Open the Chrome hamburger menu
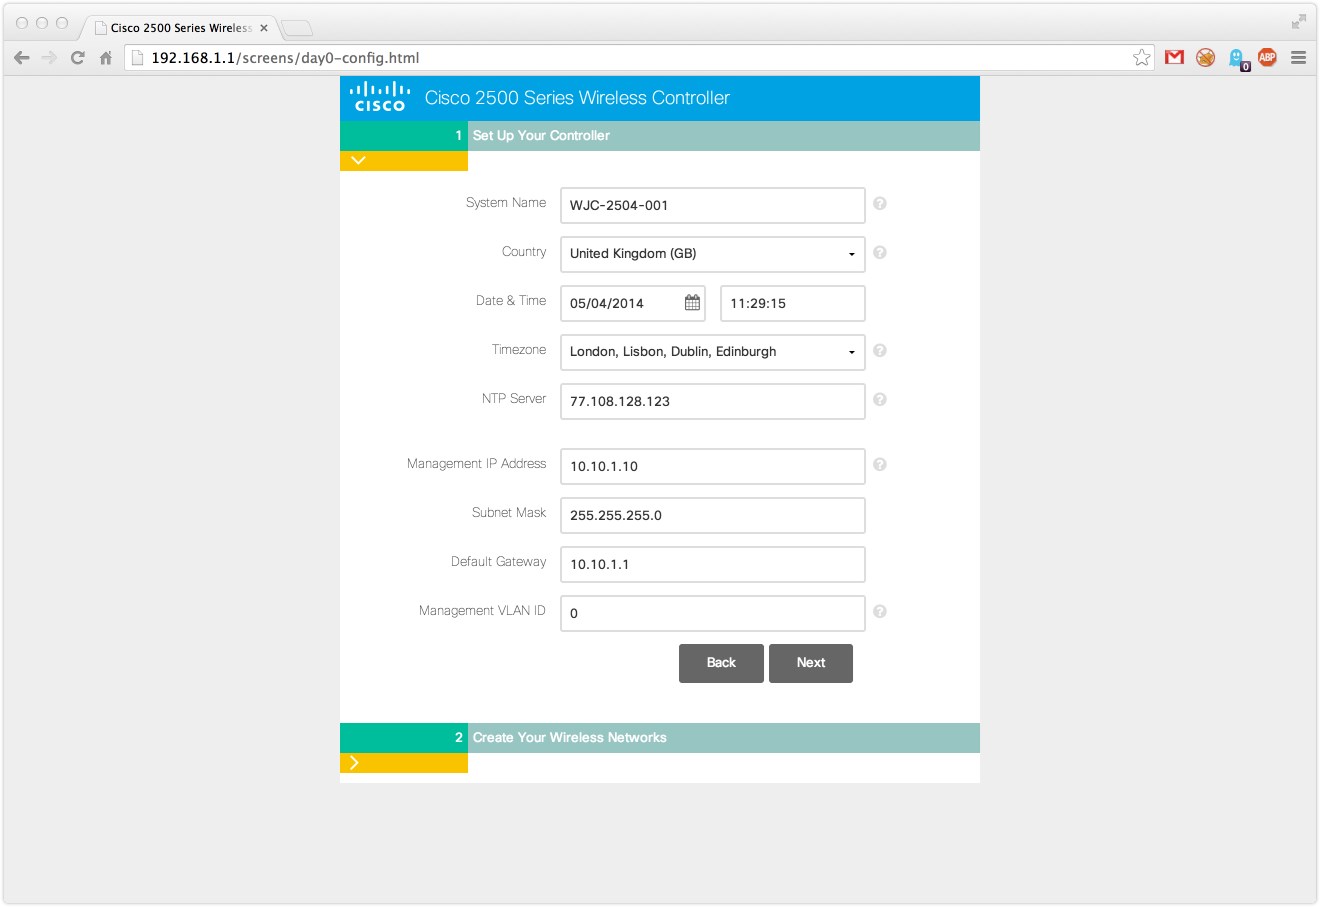 pos(1299,58)
